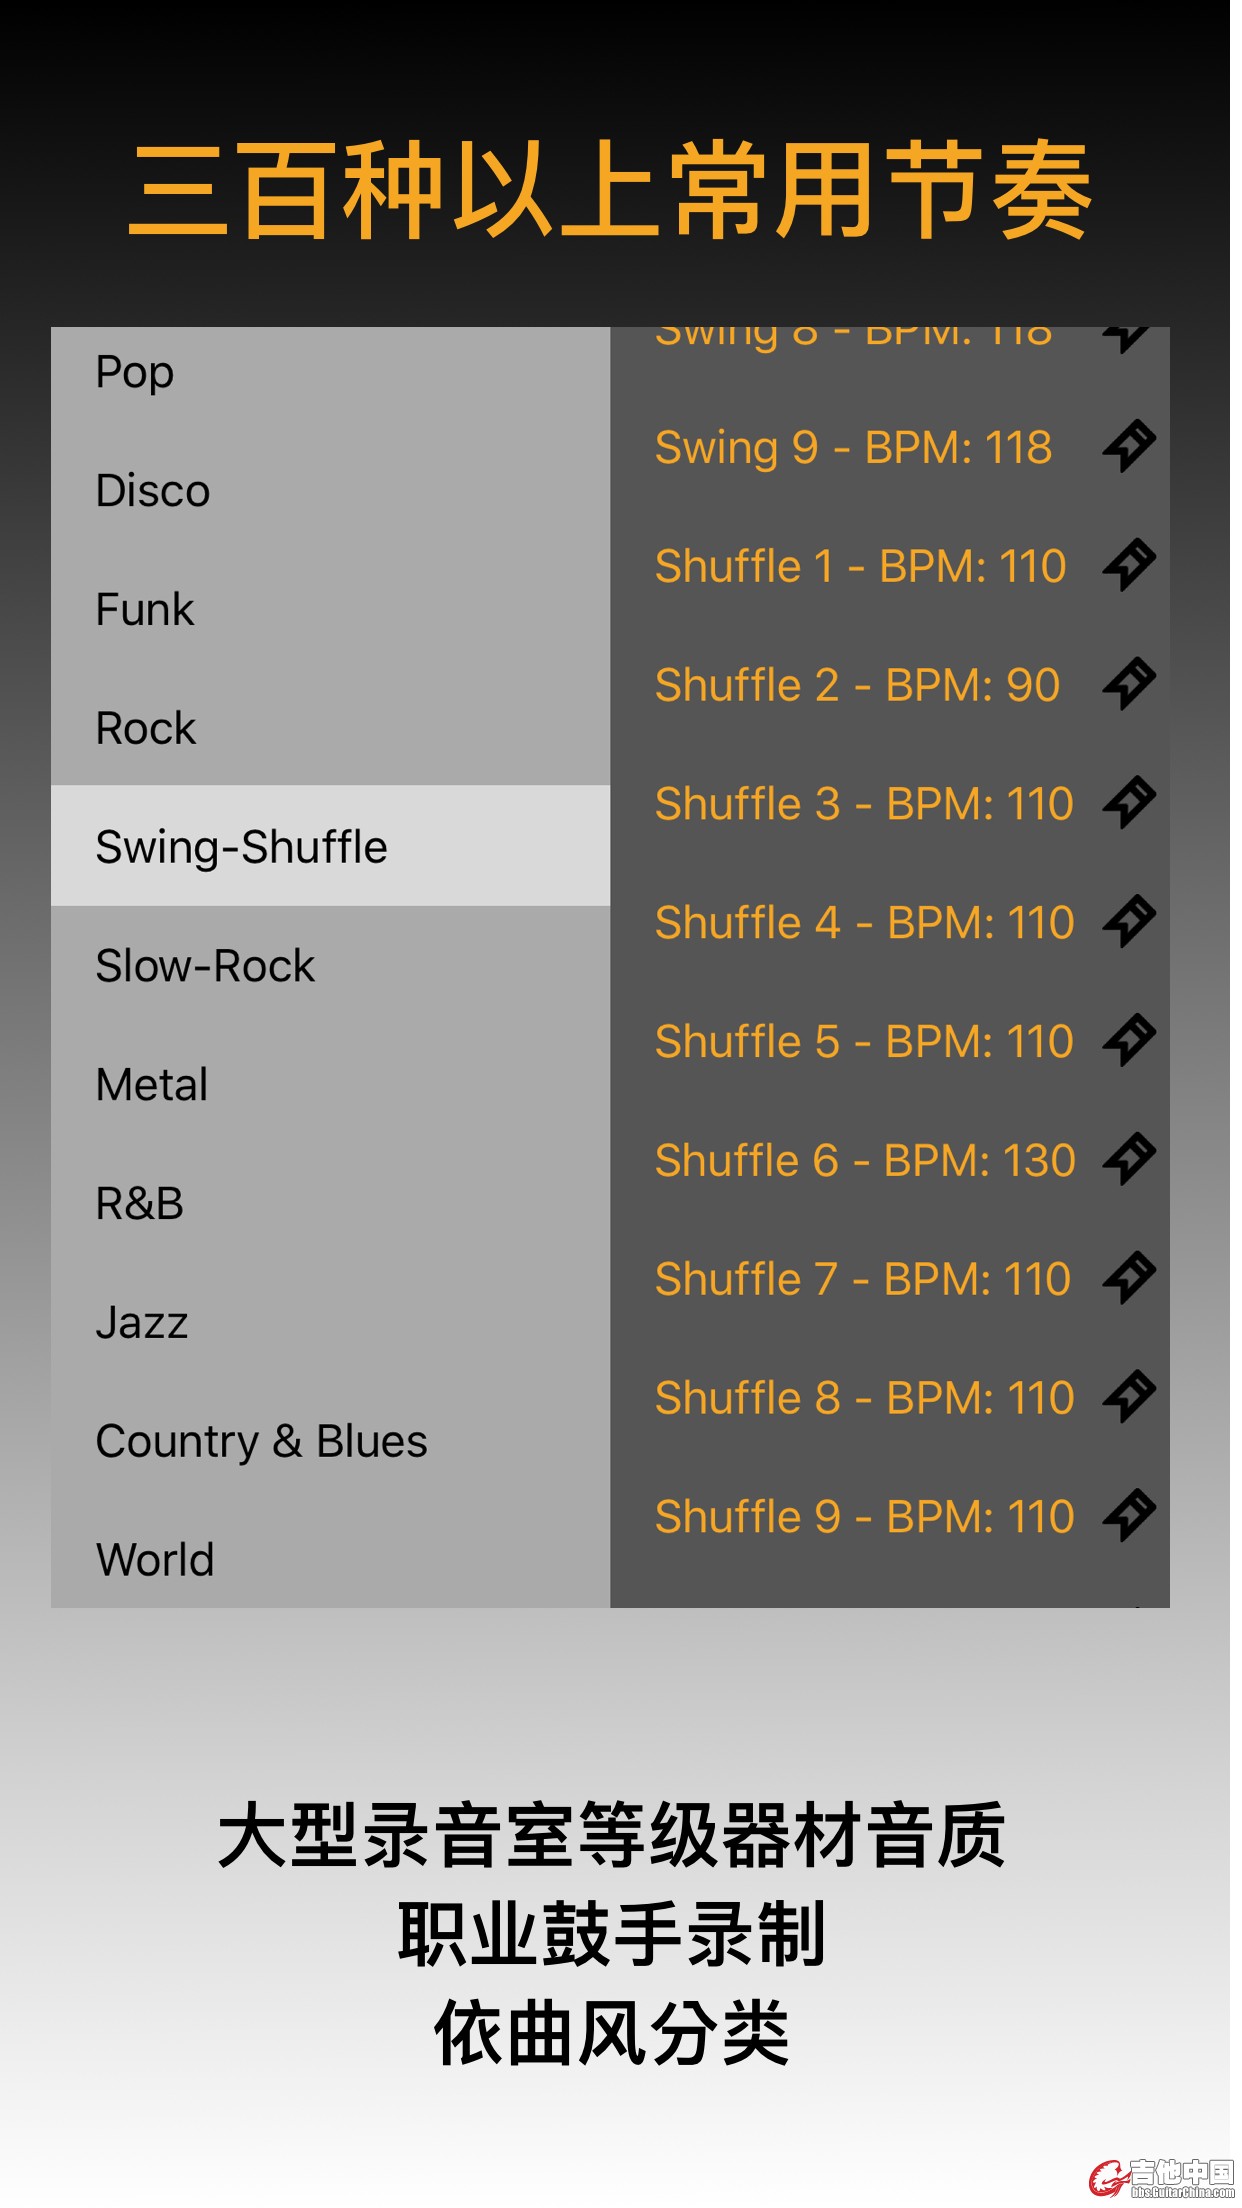Choose Shuffle 7 - BPM: 110 rhythm
1242x2208 pixels.
click(862, 1279)
